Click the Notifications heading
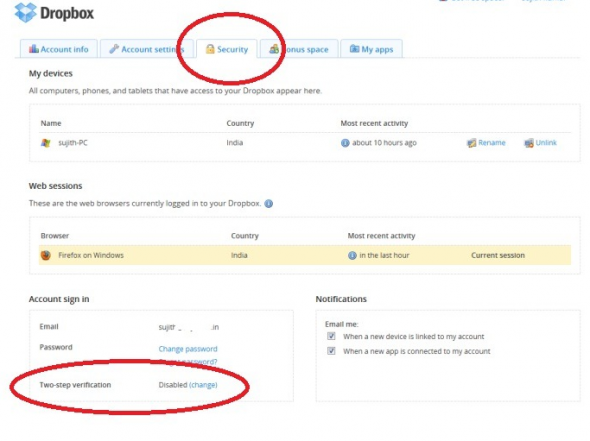The image size is (590, 441). [341, 299]
